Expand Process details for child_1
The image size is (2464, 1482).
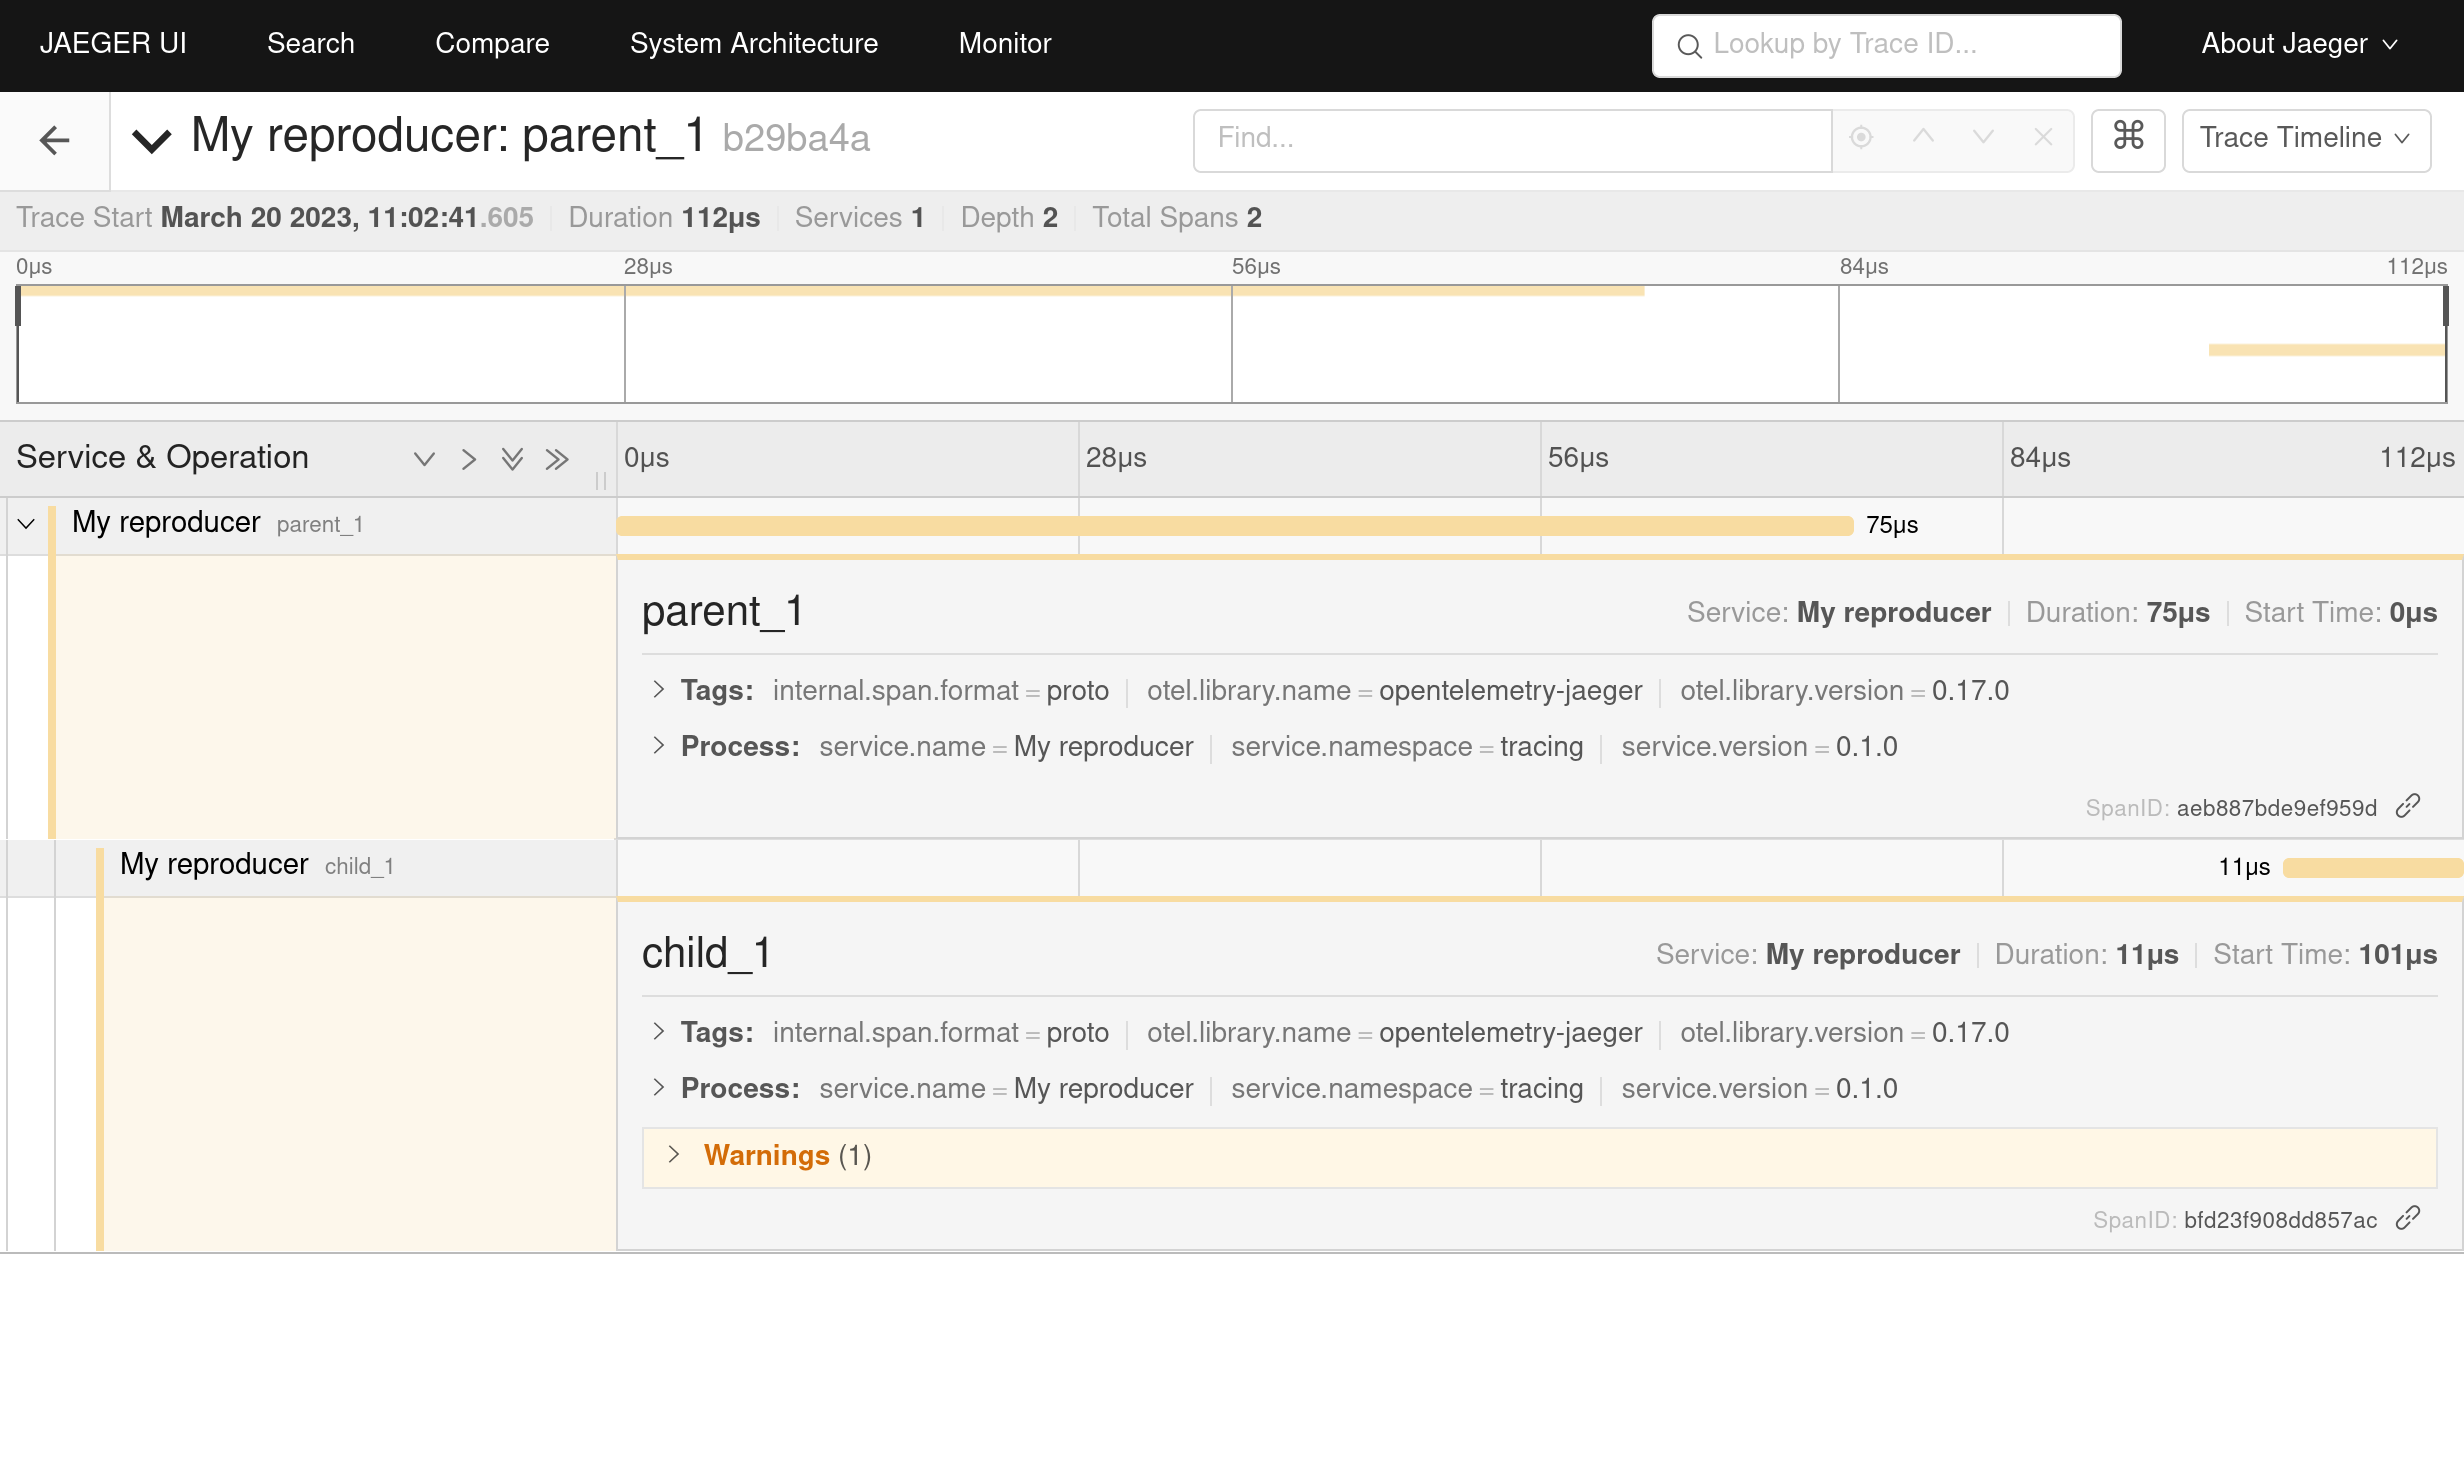[660, 1089]
